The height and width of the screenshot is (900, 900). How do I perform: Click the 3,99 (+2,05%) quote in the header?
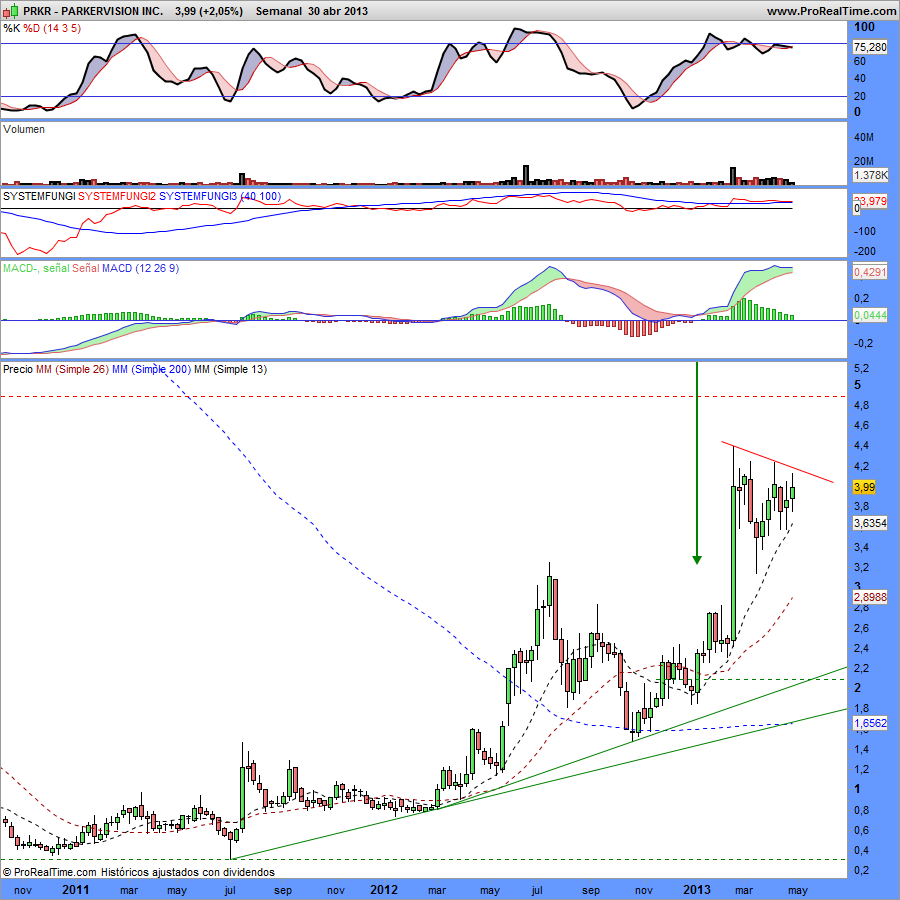209,11
